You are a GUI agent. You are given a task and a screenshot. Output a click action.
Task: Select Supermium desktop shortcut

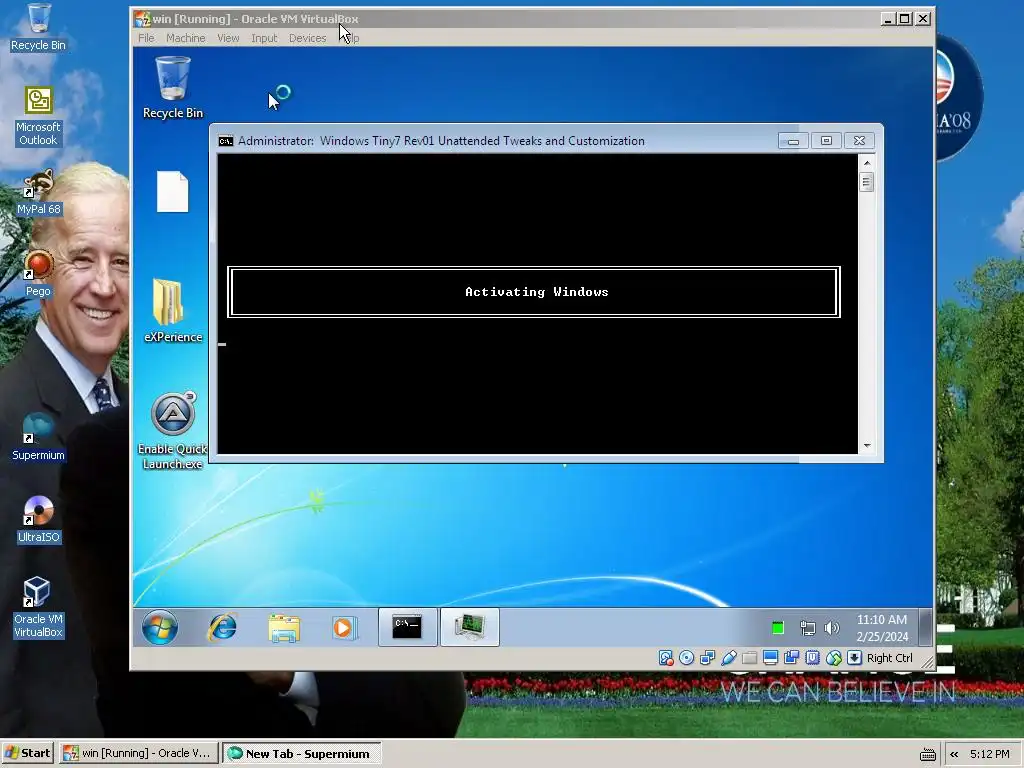coord(38,437)
